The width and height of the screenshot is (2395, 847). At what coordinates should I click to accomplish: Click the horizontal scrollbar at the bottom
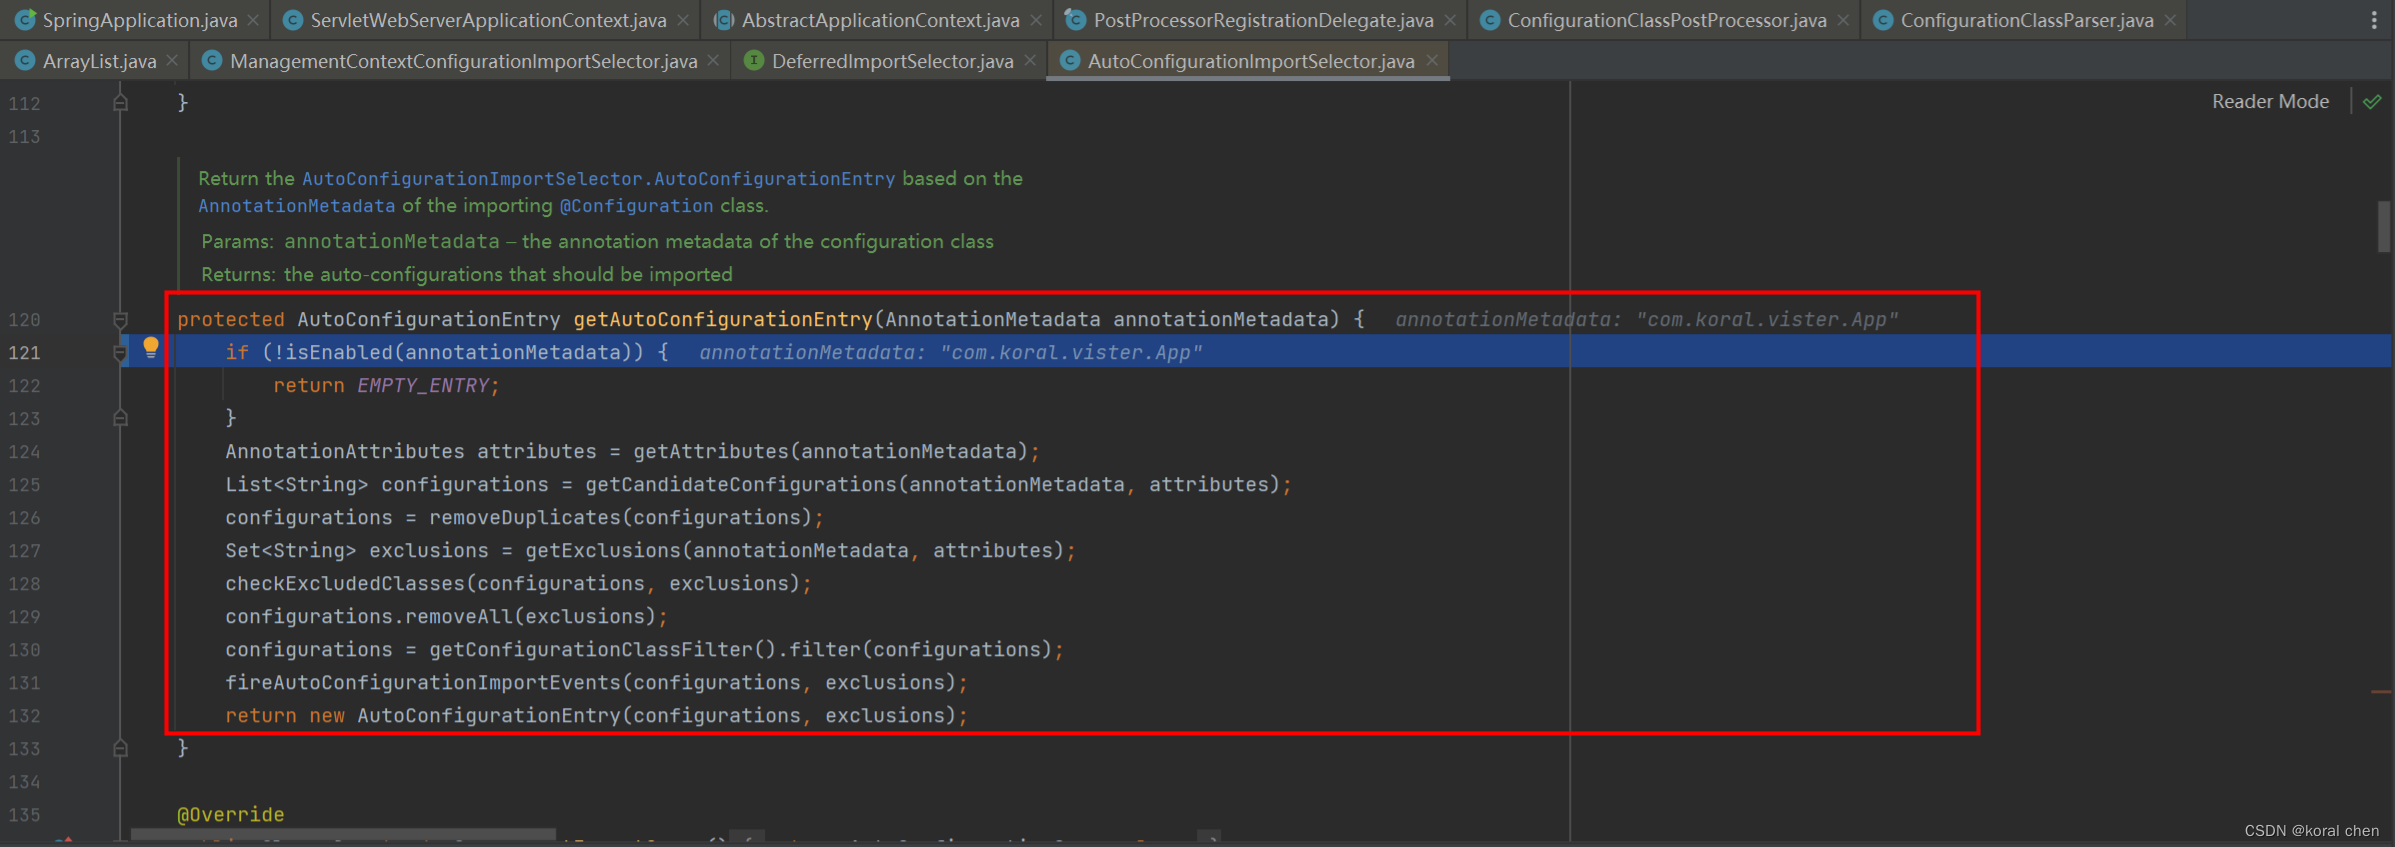(x=343, y=834)
